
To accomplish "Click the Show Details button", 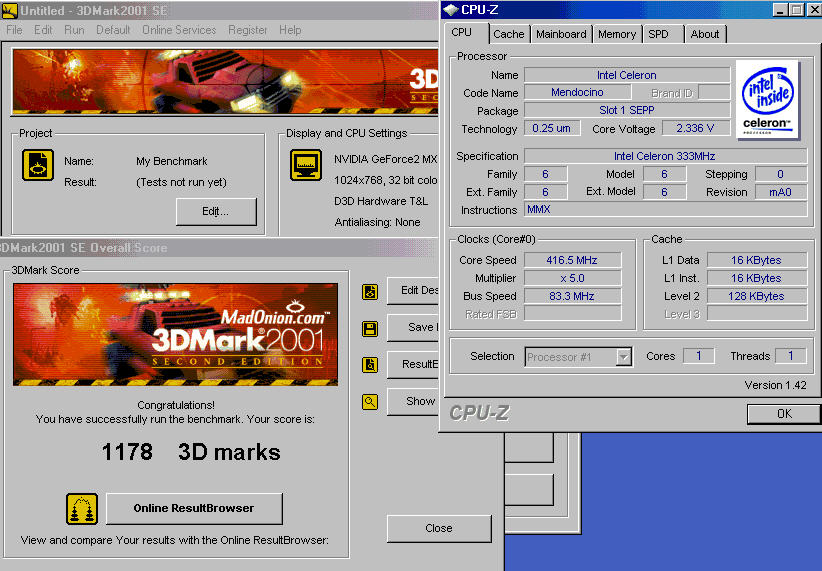I will click(x=413, y=402).
